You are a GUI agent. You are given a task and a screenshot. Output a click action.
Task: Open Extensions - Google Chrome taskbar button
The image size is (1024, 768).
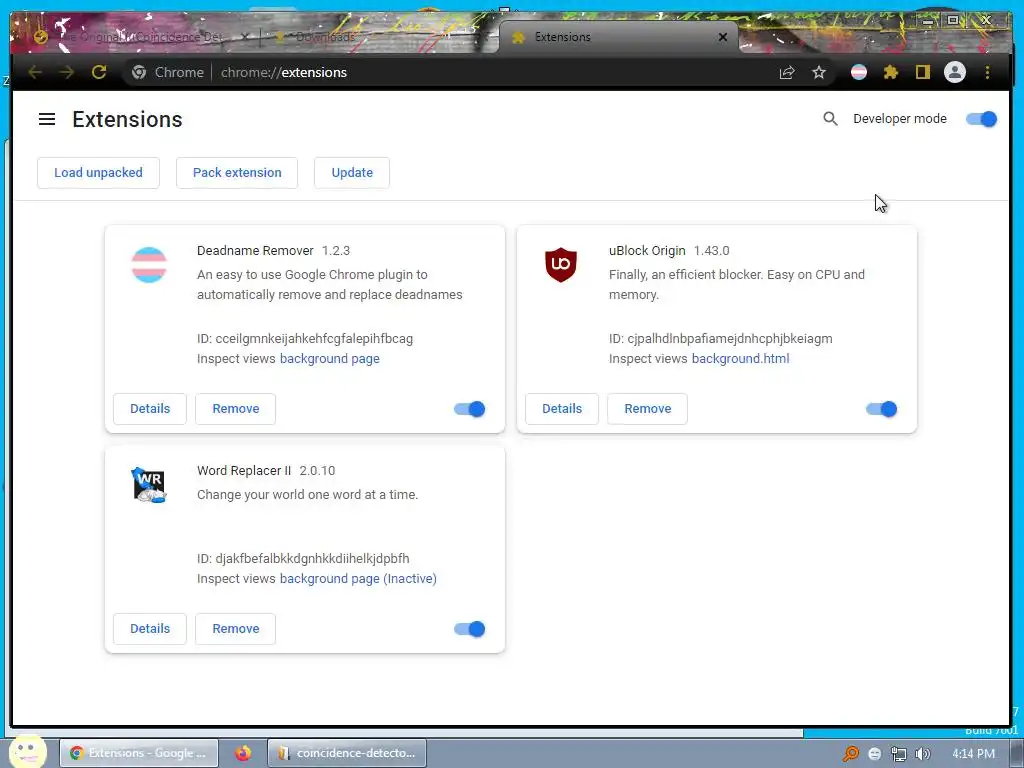(x=138, y=753)
